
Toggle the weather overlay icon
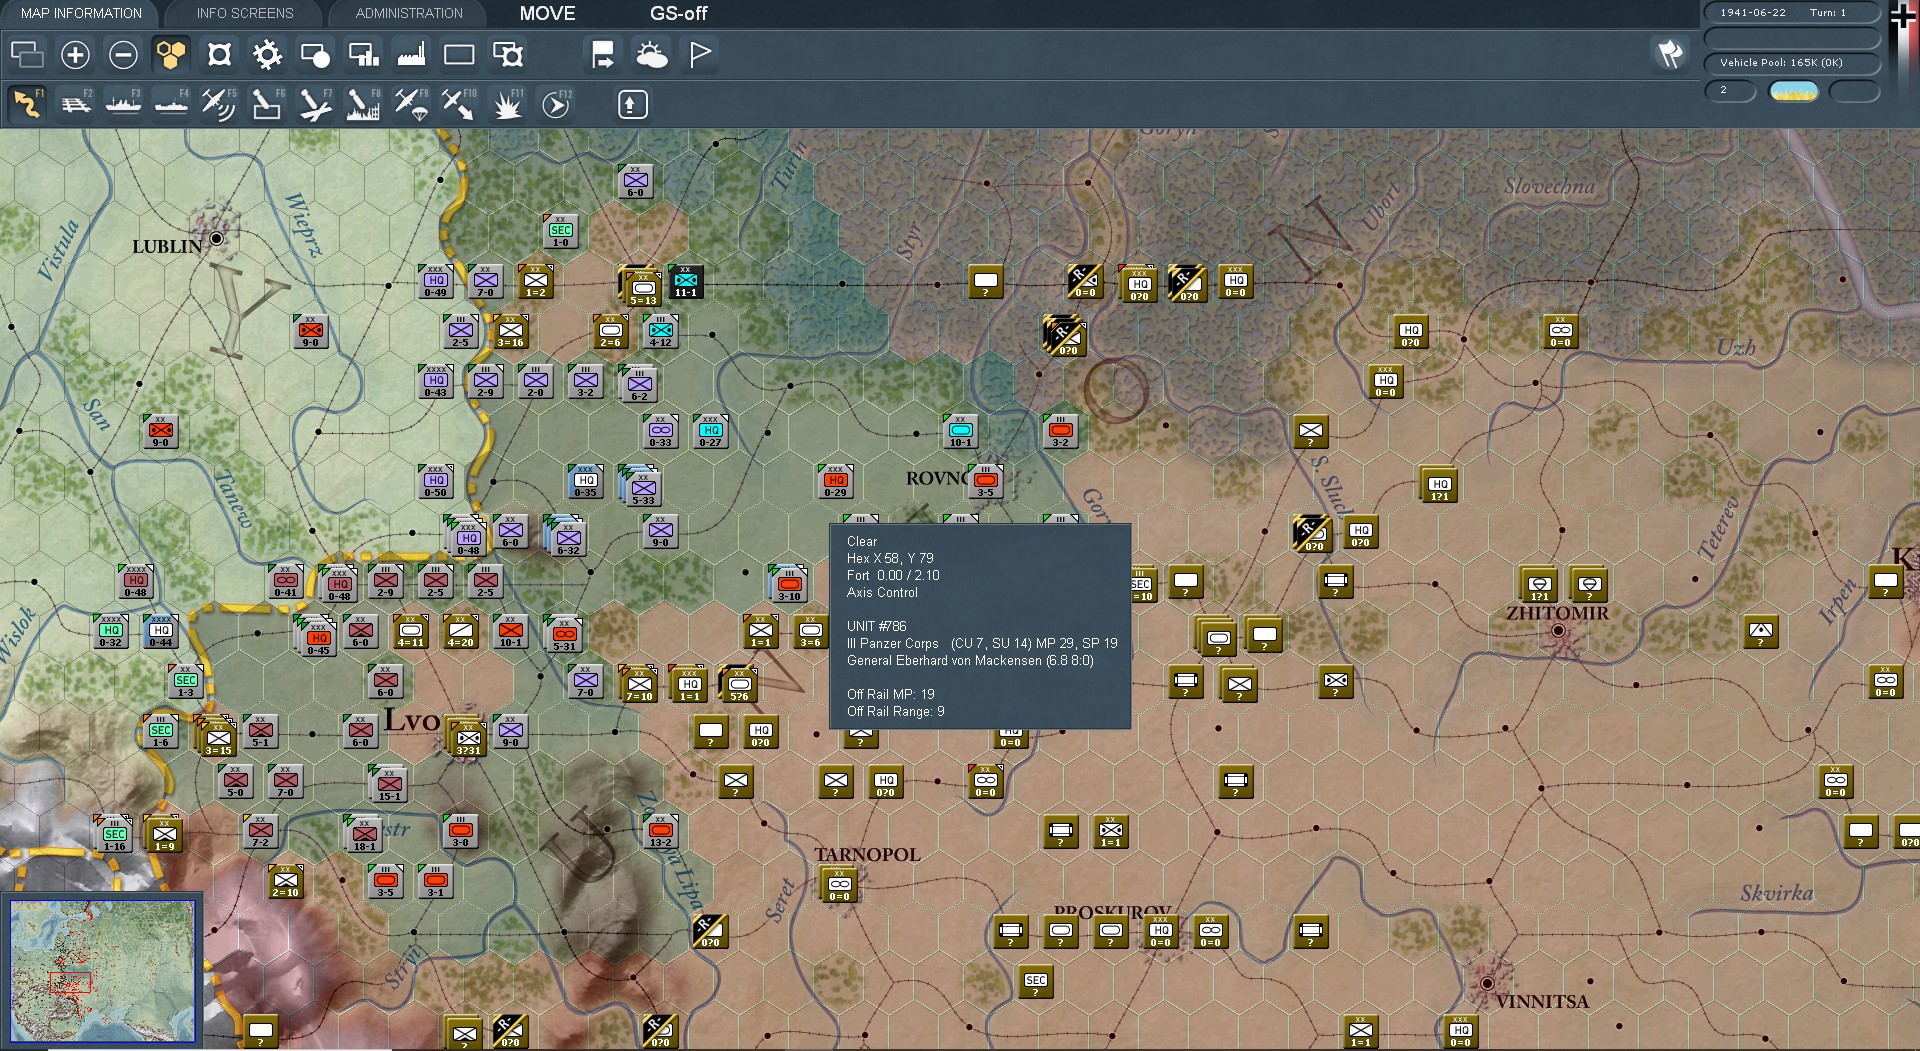pos(651,55)
